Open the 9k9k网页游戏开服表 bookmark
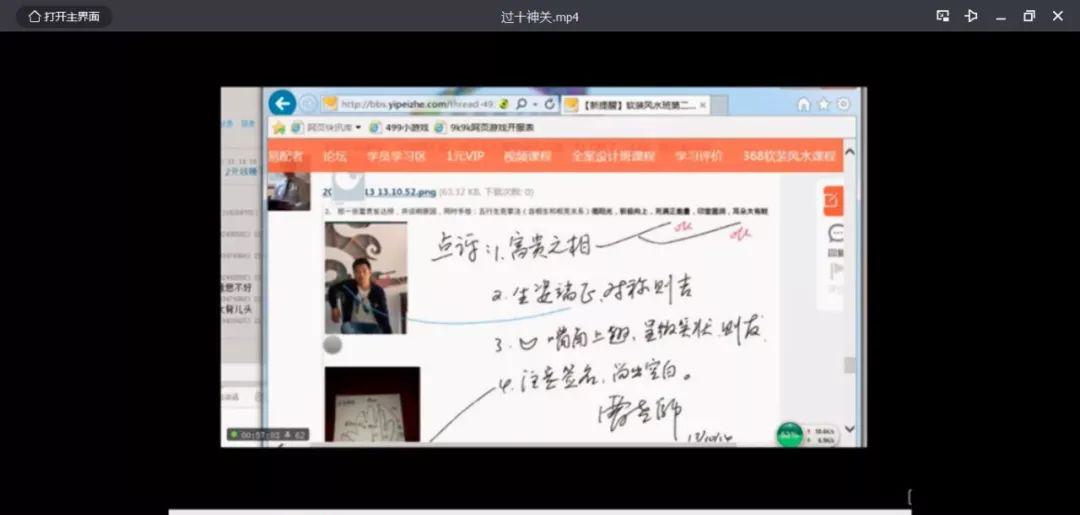This screenshot has width=1080, height=515. [484, 127]
